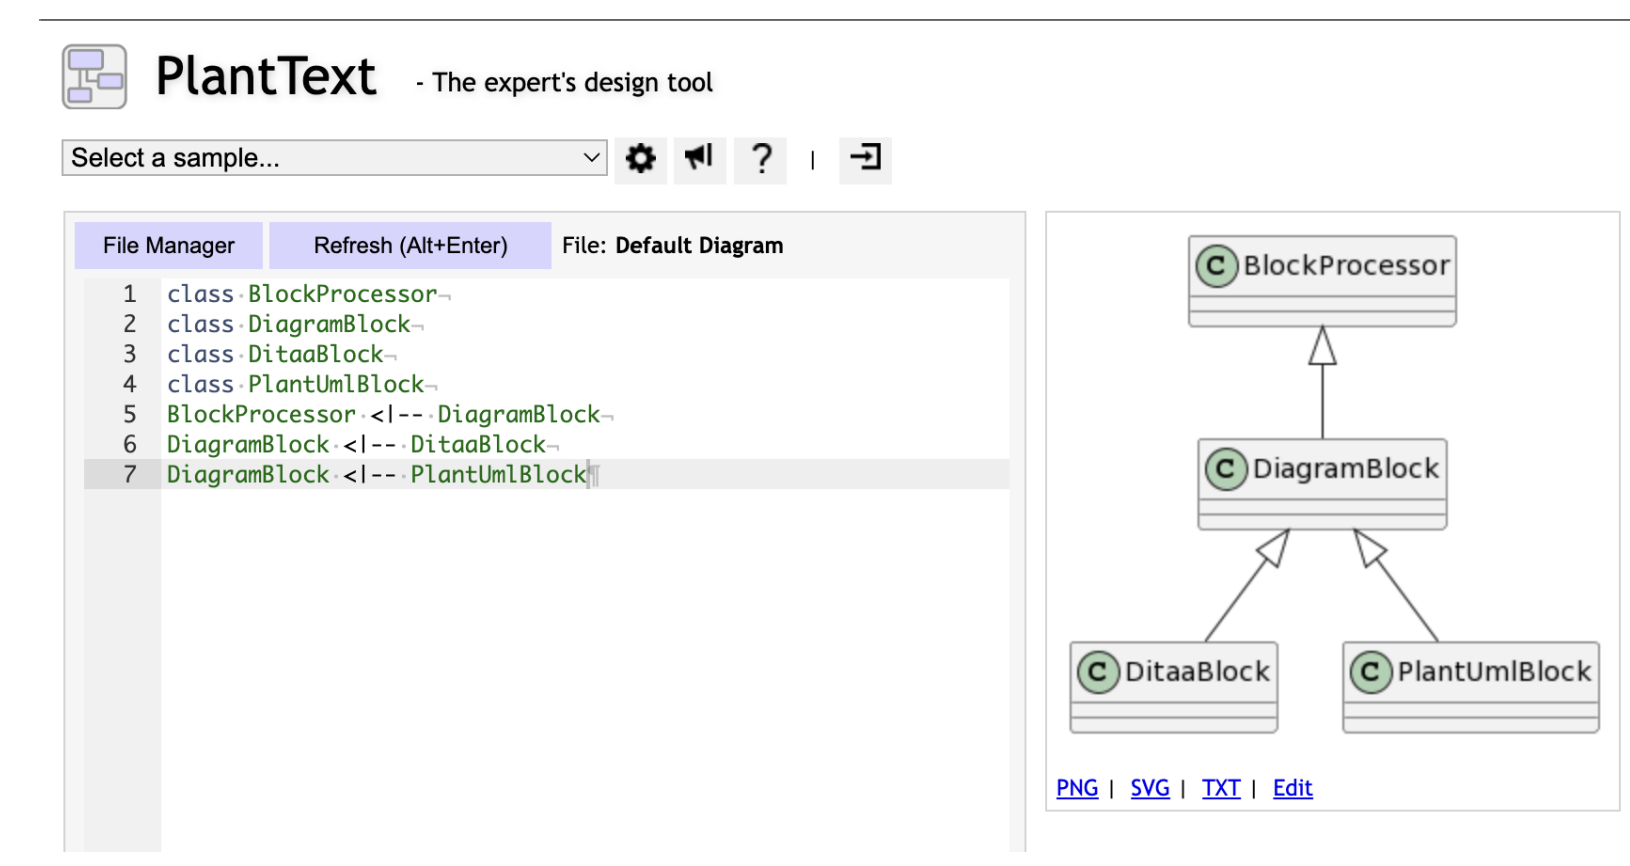The height and width of the screenshot is (866, 1630).
Task: Click Refresh (Alt+Enter) button
Action: click(411, 246)
